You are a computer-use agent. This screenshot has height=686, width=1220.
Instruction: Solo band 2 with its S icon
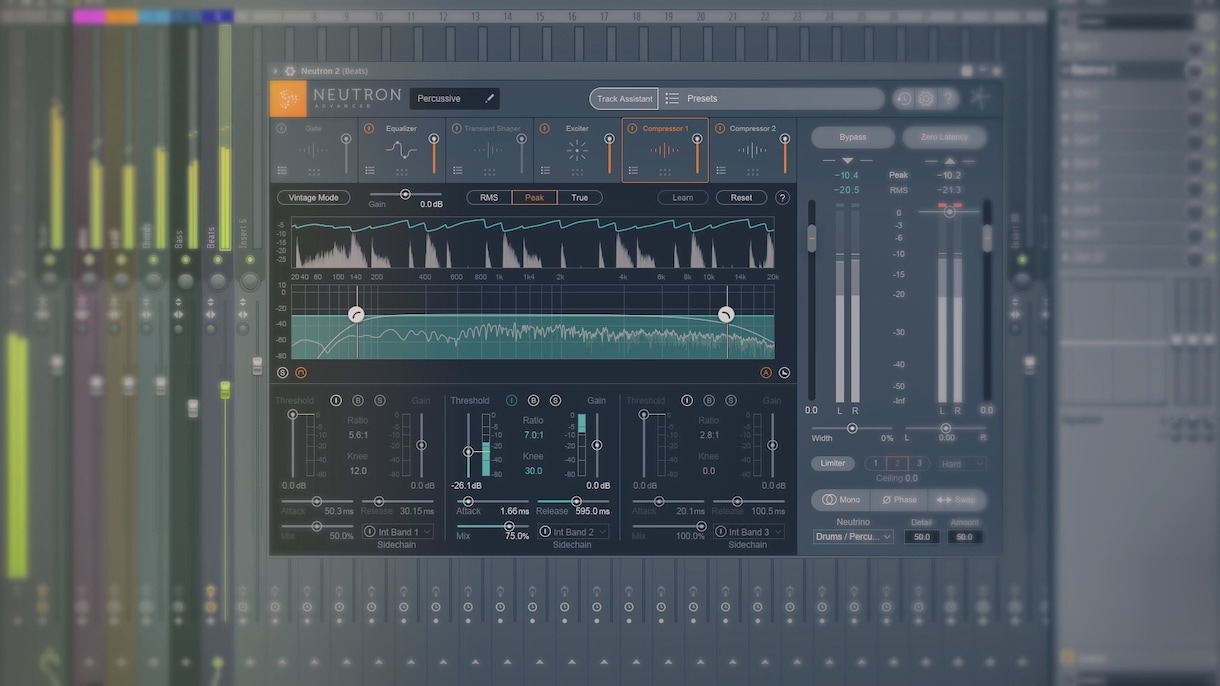(555, 400)
